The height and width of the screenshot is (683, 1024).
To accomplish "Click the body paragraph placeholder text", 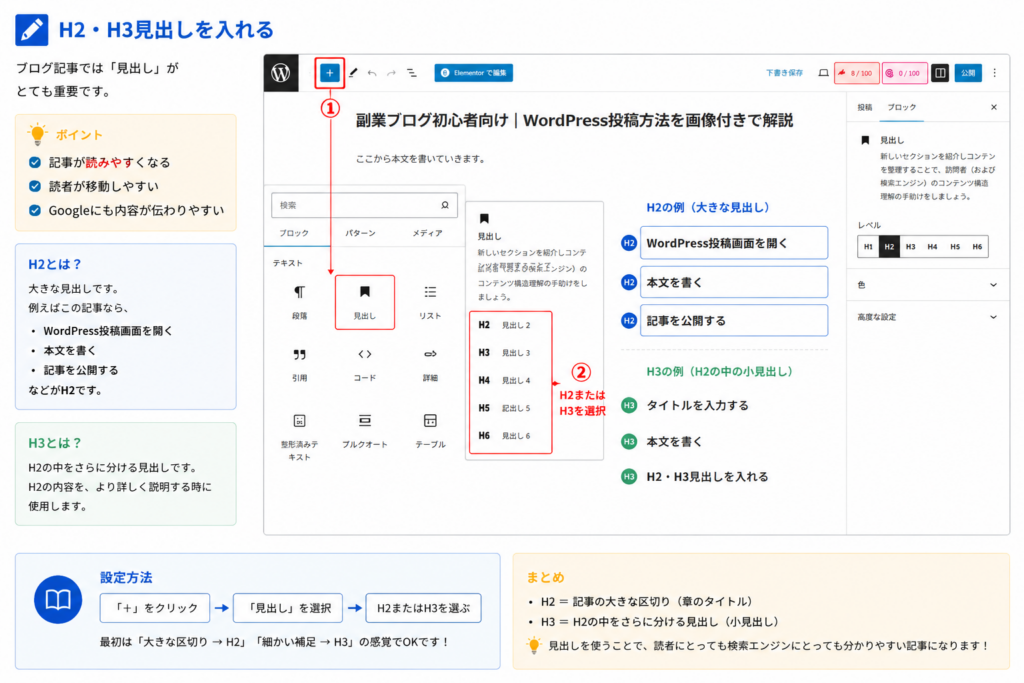I will click(x=420, y=159).
